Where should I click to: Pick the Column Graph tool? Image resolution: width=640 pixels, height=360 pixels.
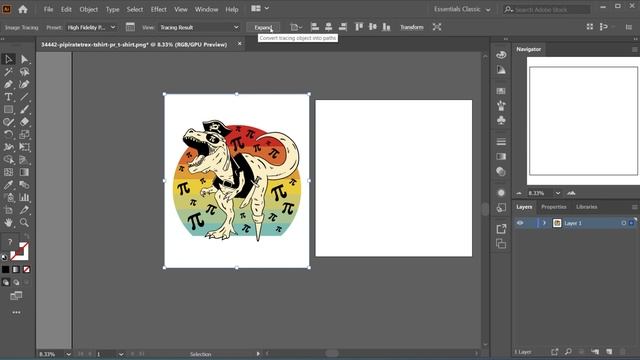pyautogui.click(x=24, y=198)
